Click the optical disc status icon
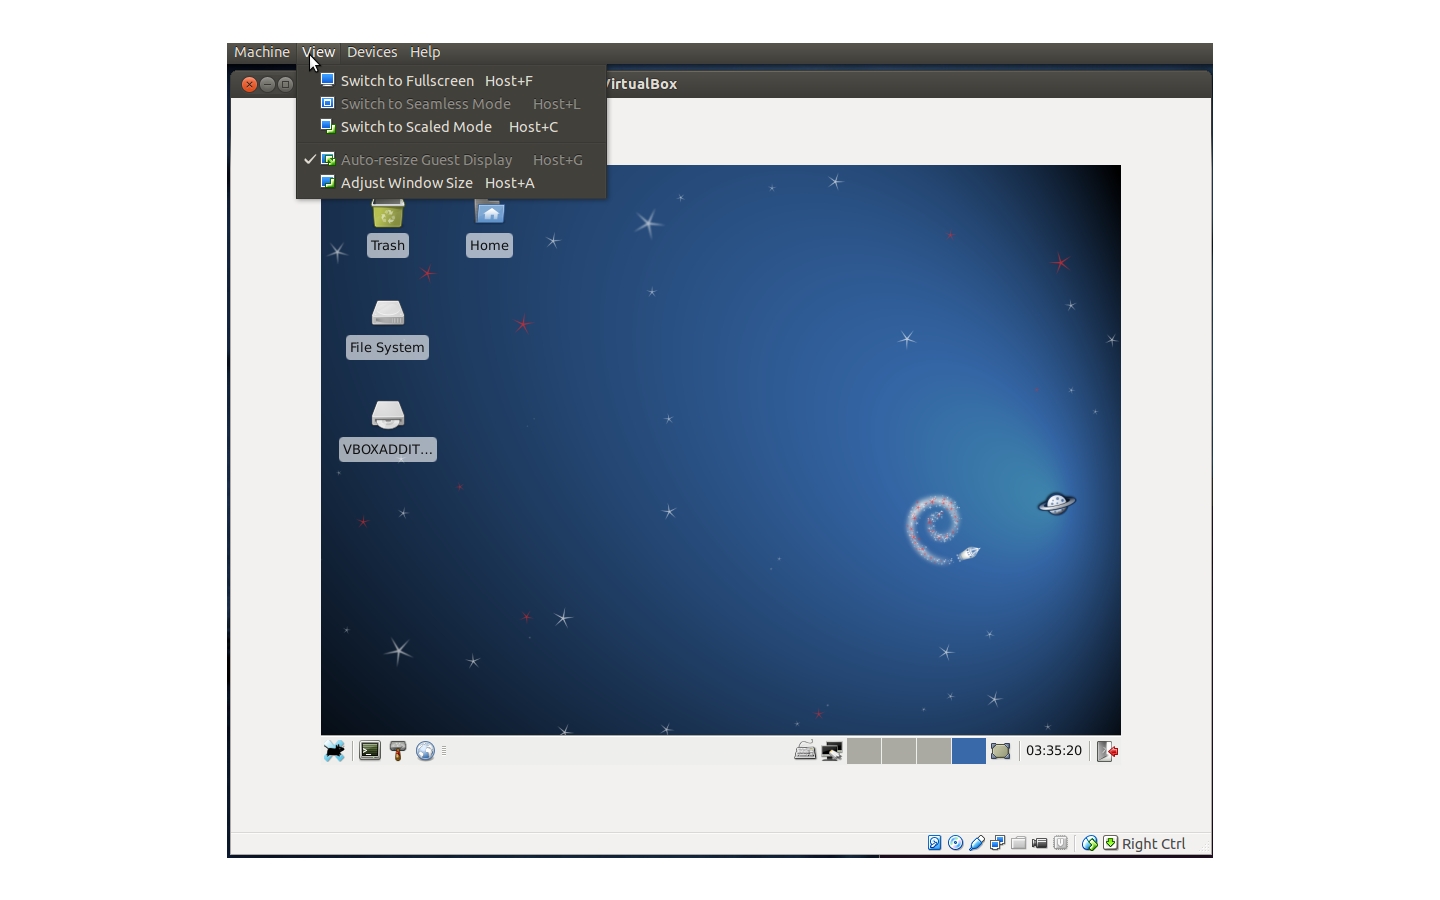The image size is (1440, 900). point(956,843)
